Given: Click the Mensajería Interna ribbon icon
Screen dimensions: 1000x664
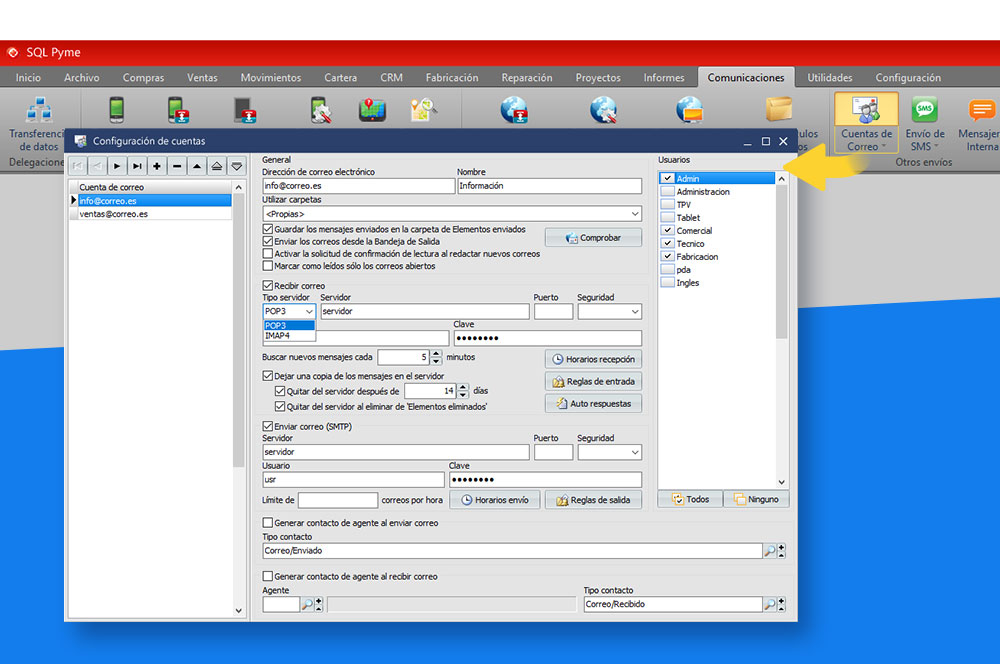Looking at the screenshot, I should [x=980, y=112].
